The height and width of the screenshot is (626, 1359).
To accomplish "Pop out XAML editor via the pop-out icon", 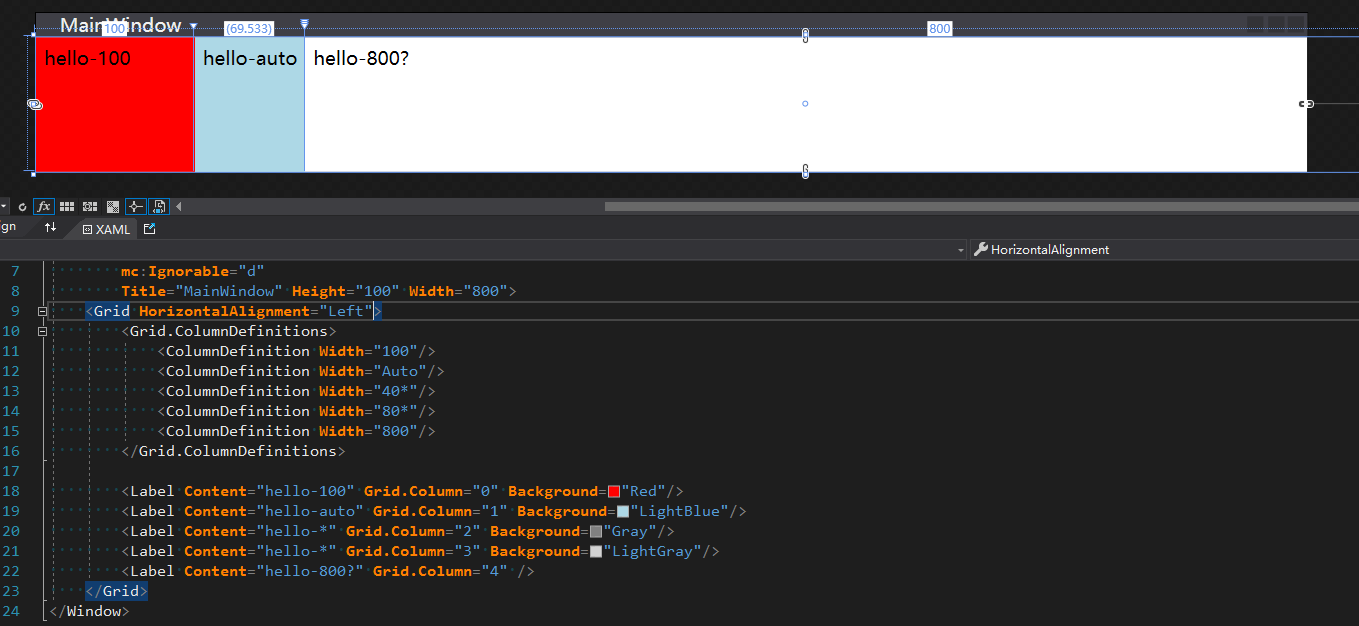I will tap(148, 228).
